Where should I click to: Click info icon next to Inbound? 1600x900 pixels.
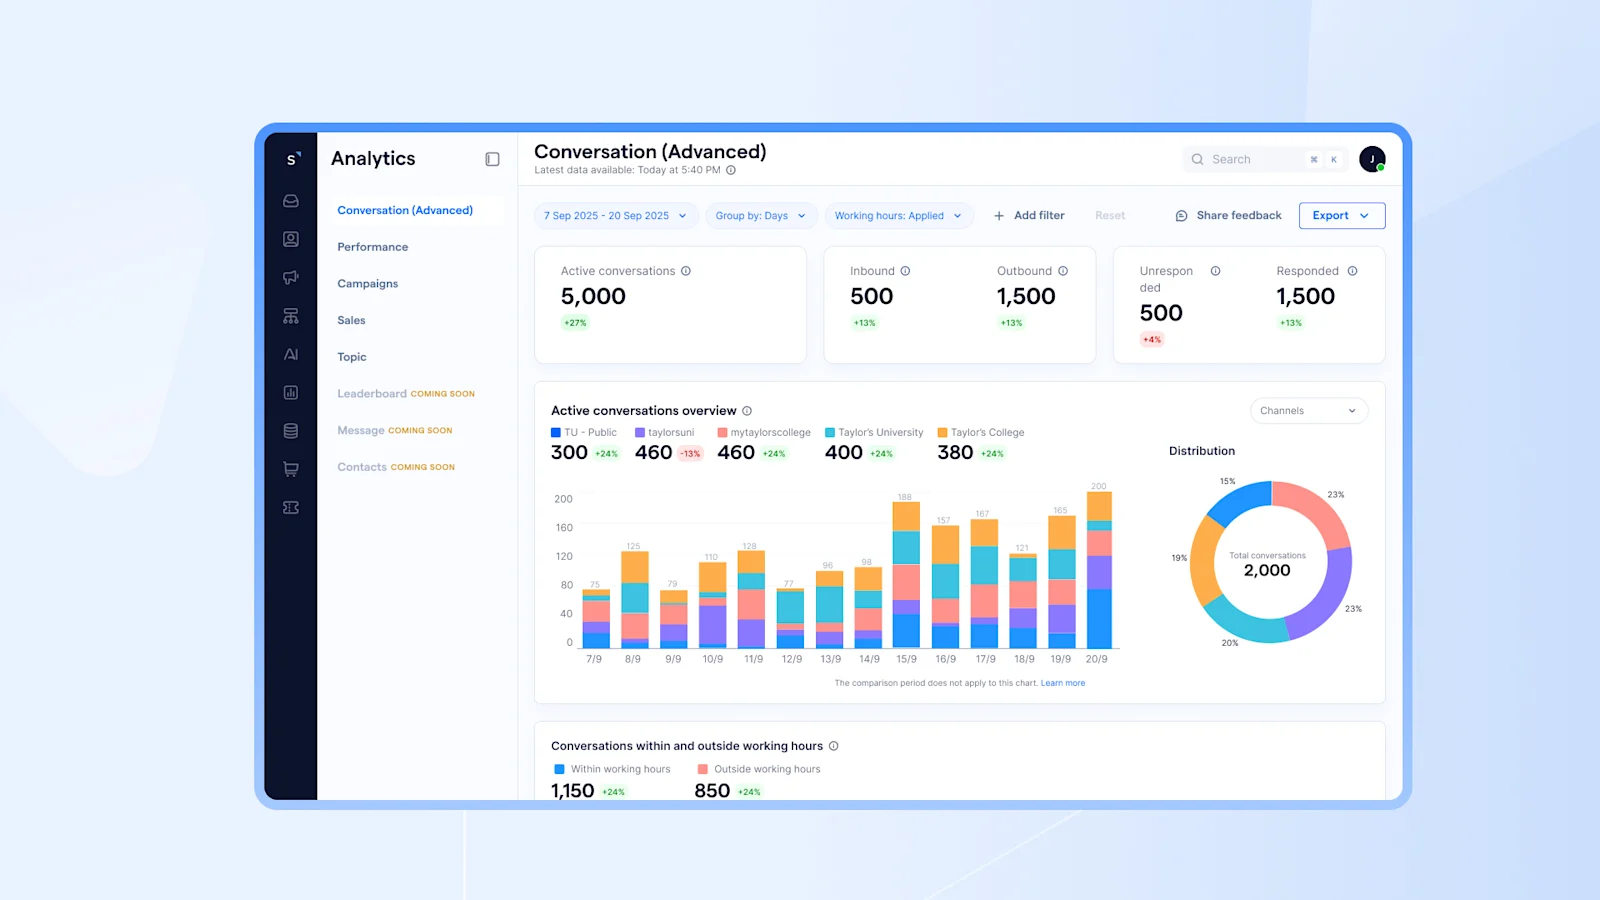pos(905,271)
